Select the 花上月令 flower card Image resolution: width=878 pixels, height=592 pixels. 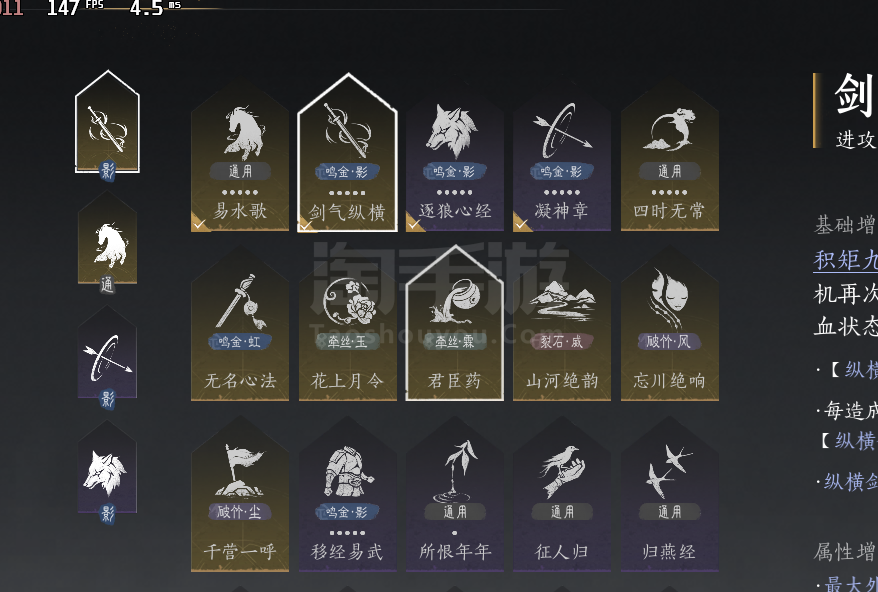[348, 325]
